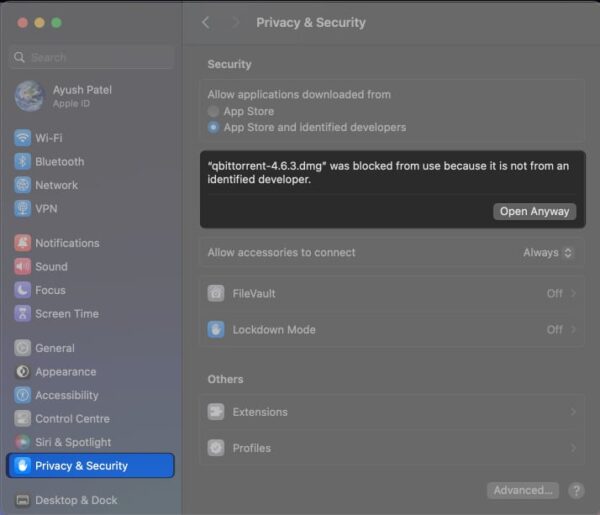Click the Extensions label
Image resolution: width=600 pixels, height=515 pixels.
260,412
